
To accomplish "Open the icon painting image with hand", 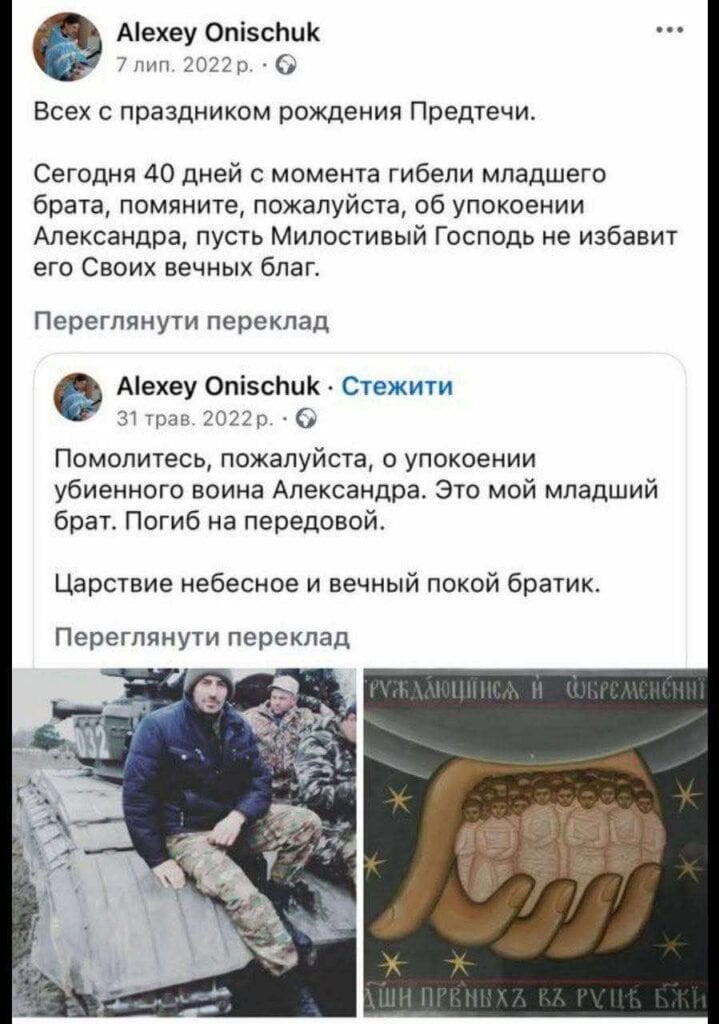I will [x=535, y=842].
